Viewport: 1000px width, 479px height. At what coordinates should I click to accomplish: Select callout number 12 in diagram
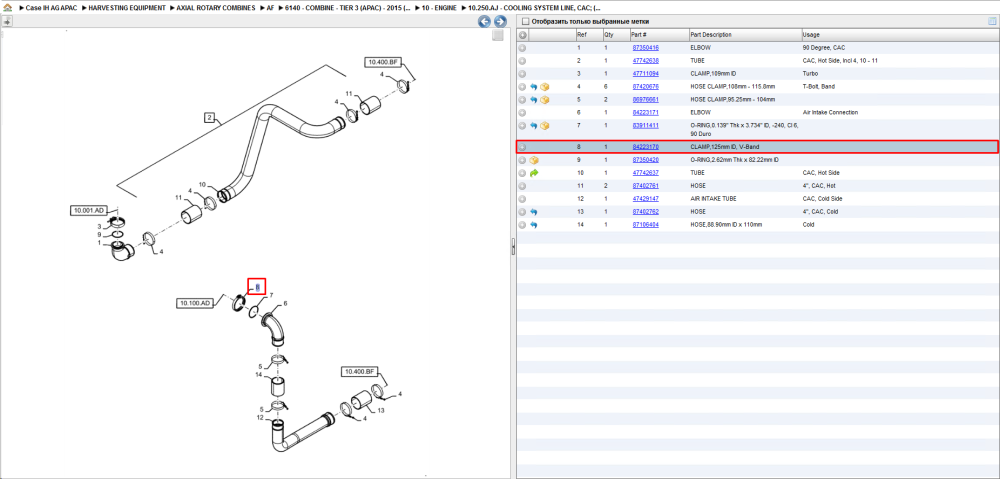(260, 418)
